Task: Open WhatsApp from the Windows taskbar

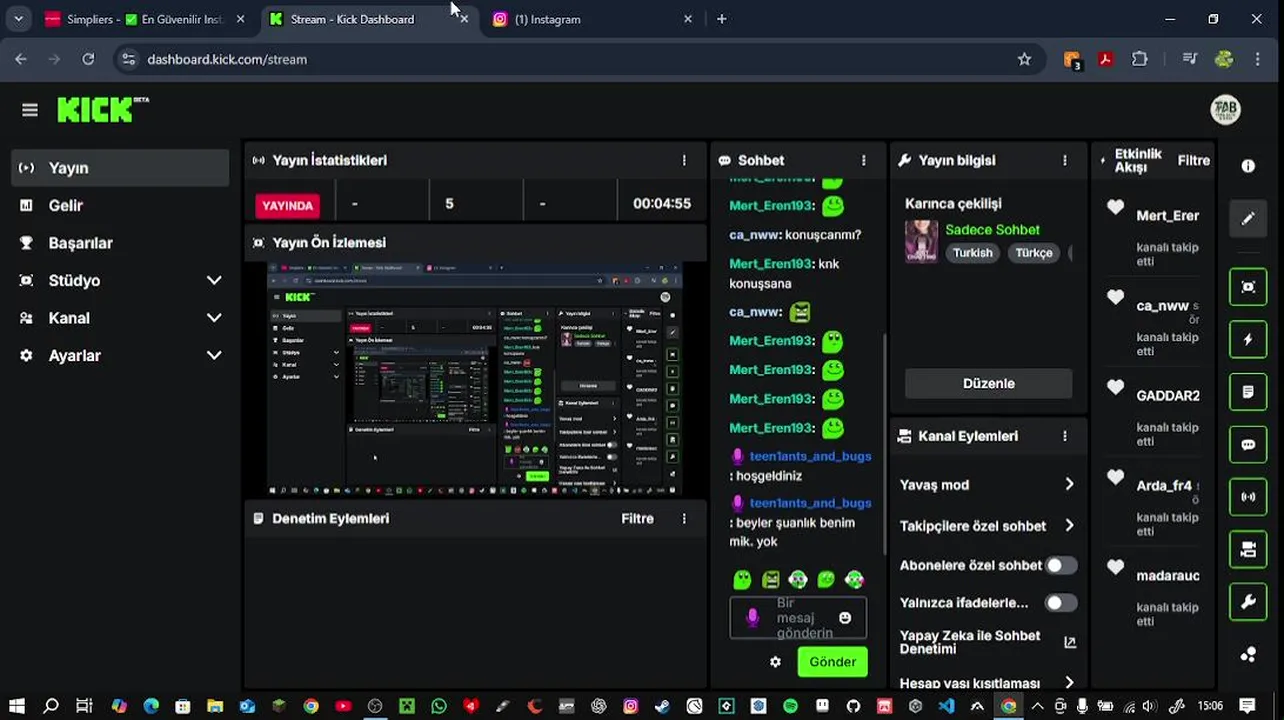Action: coord(439,706)
